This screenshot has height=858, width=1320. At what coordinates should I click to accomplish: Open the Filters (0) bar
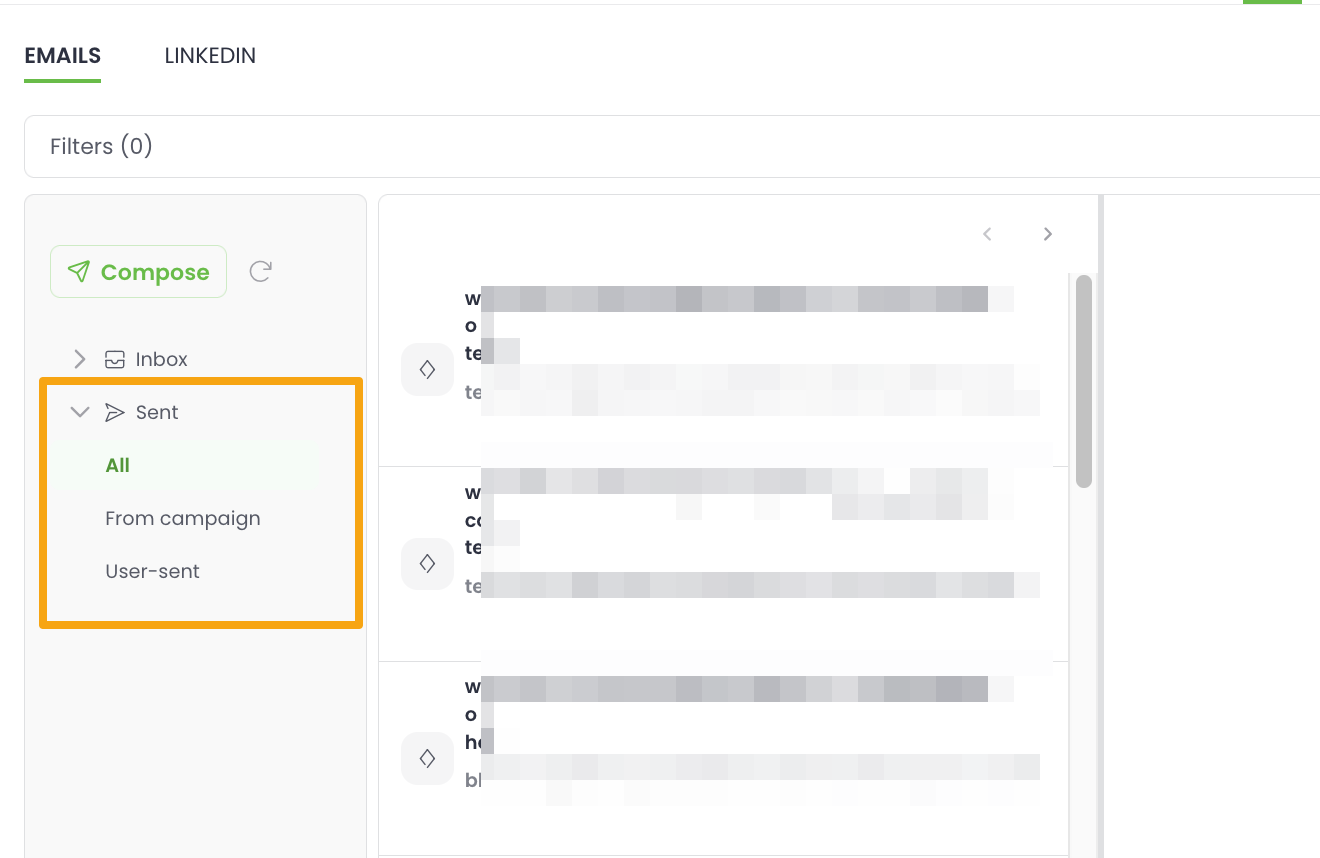click(672, 147)
